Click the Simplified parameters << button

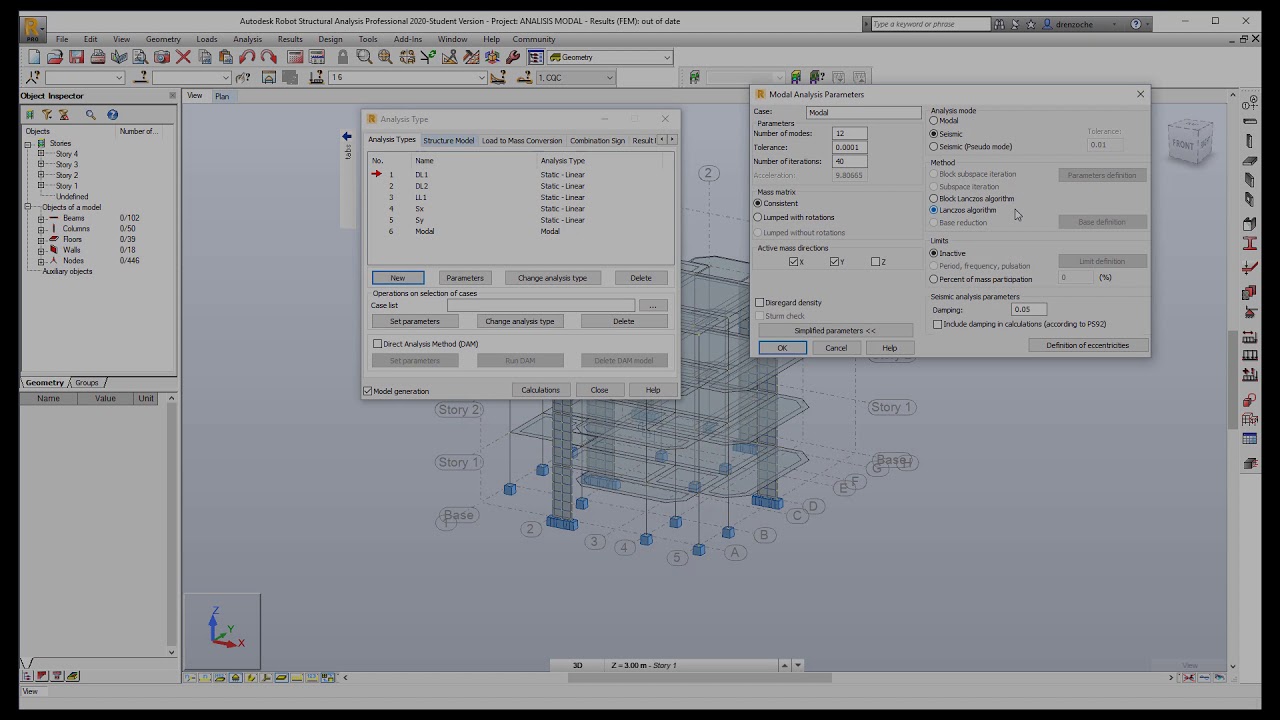pos(835,330)
